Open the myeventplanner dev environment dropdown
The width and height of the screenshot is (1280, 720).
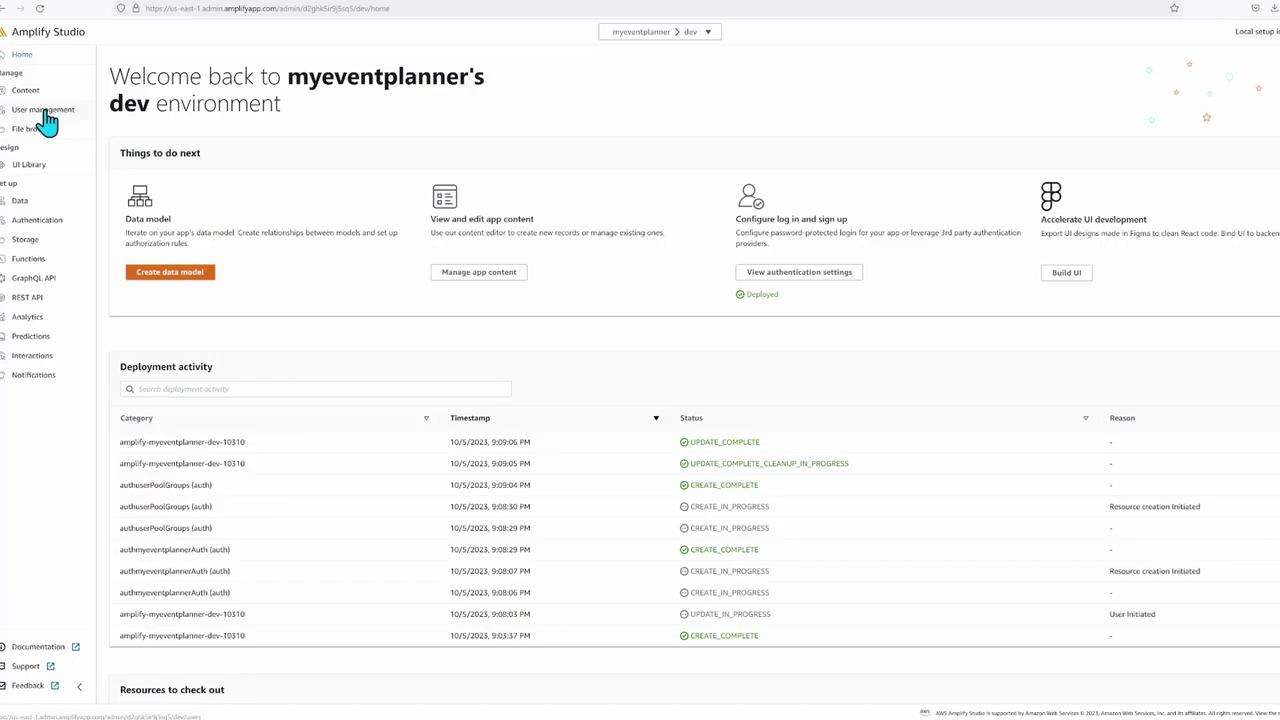point(660,32)
